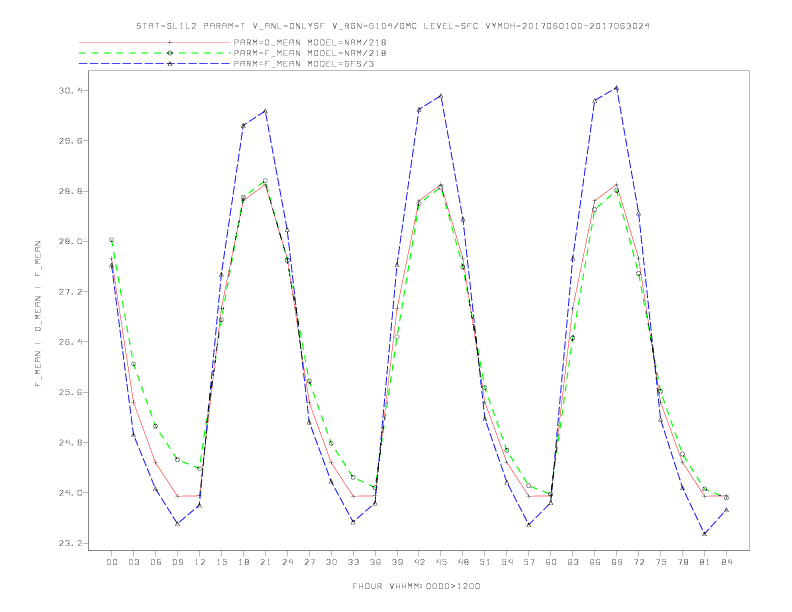Click x-axis tick label 57
This screenshot has height=612, width=792.
pyautogui.click(x=529, y=562)
